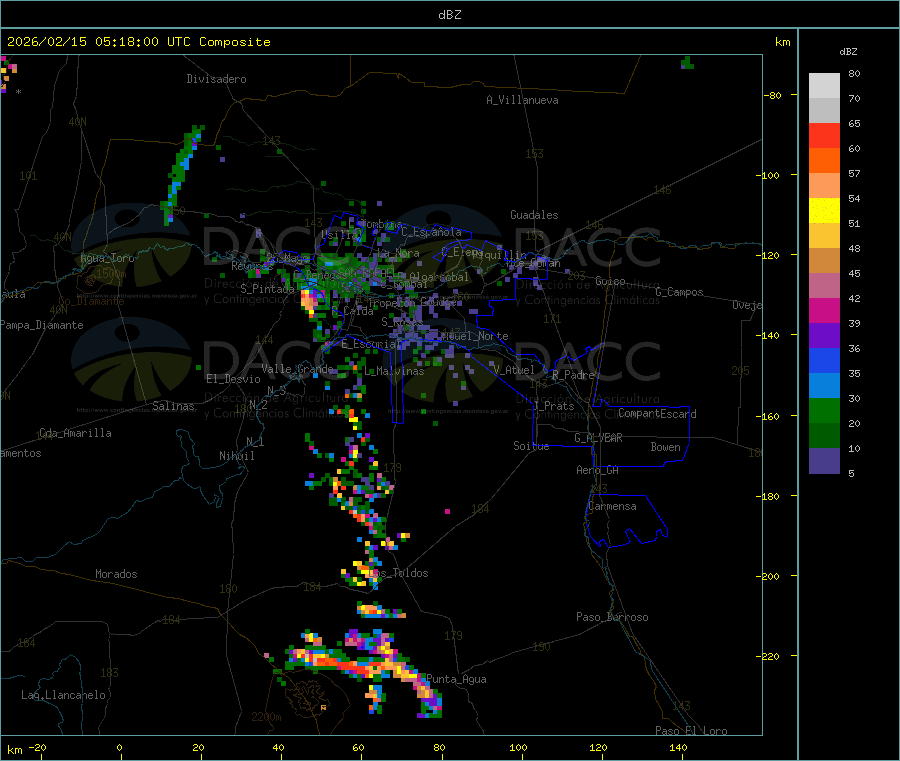Click the timestamp 2026/02/15 05:18:00 UTC Composite
The height and width of the screenshot is (761, 900).
(138, 42)
